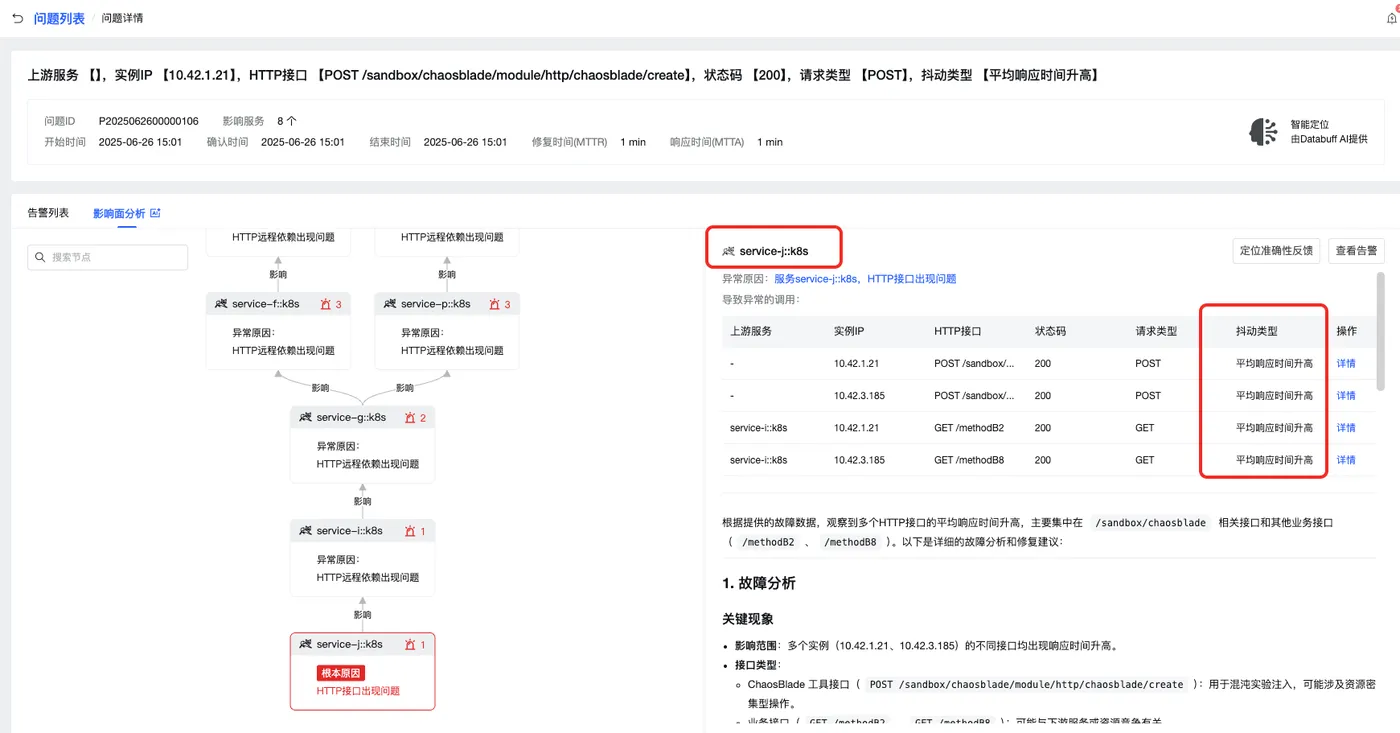Click the GET /methodB8 table cell
1400x733 pixels.
click(969, 460)
